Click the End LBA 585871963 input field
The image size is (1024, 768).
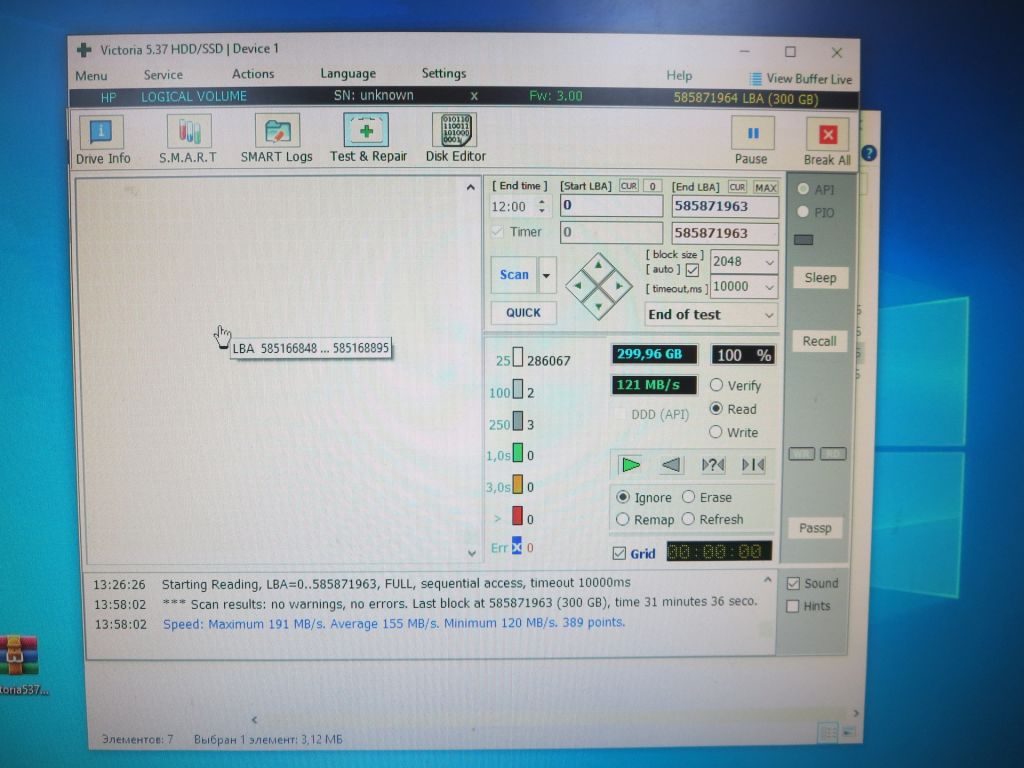tap(725, 206)
